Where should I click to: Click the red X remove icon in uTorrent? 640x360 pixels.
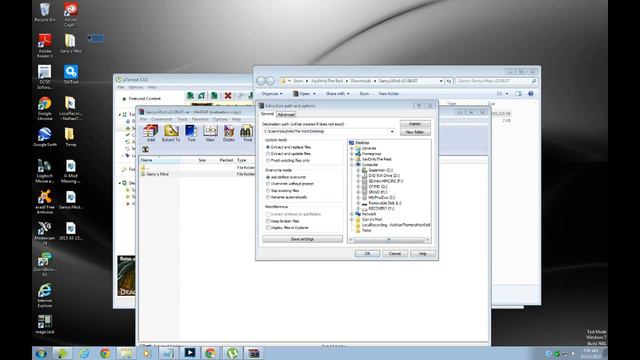coord(228,96)
